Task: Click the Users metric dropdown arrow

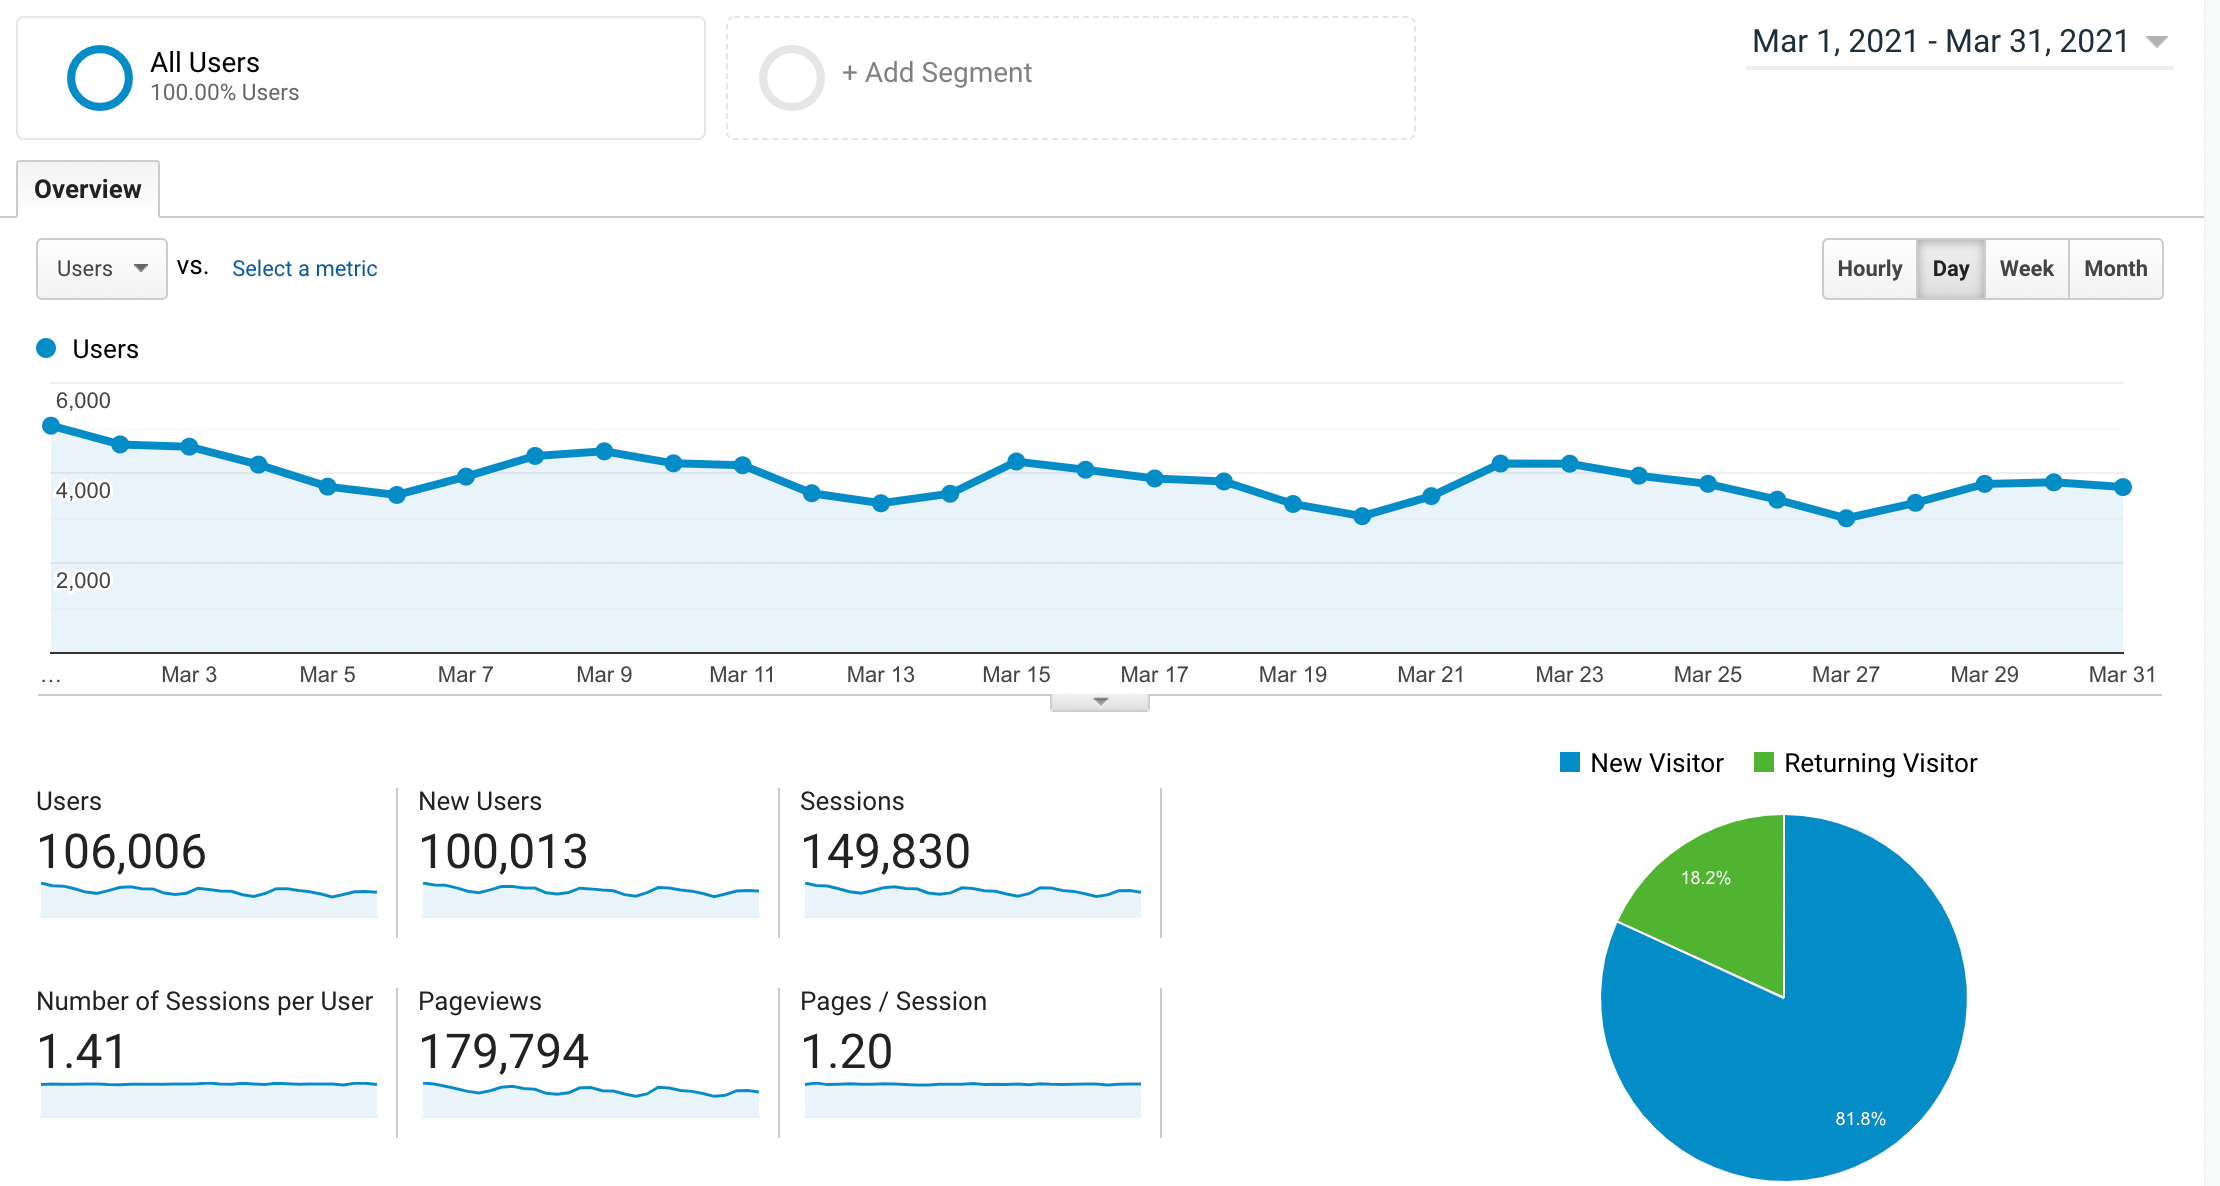Action: (x=142, y=269)
